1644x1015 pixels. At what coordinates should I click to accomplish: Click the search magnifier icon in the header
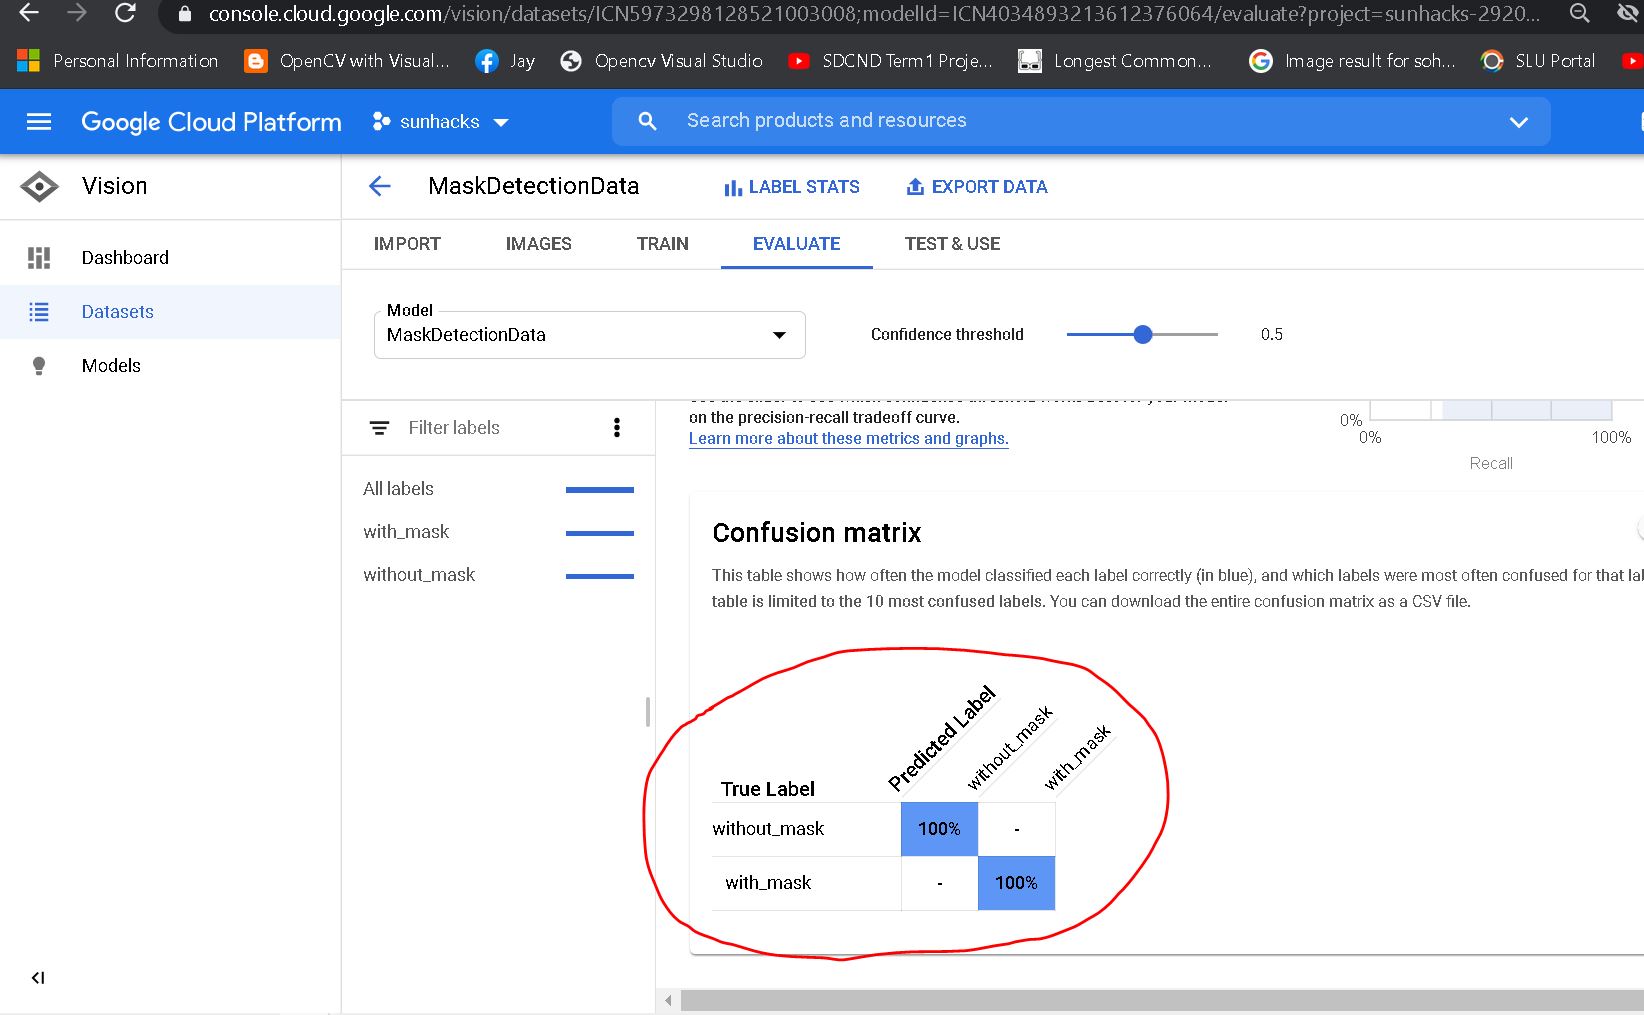pos(647,121)
